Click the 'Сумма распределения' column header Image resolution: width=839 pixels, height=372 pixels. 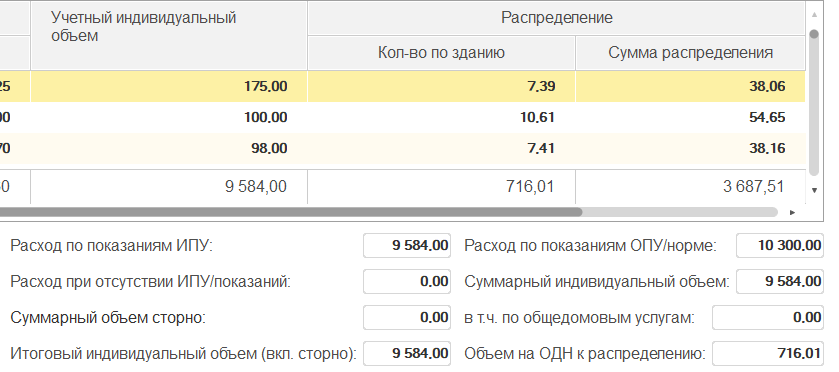pos(690,53)
